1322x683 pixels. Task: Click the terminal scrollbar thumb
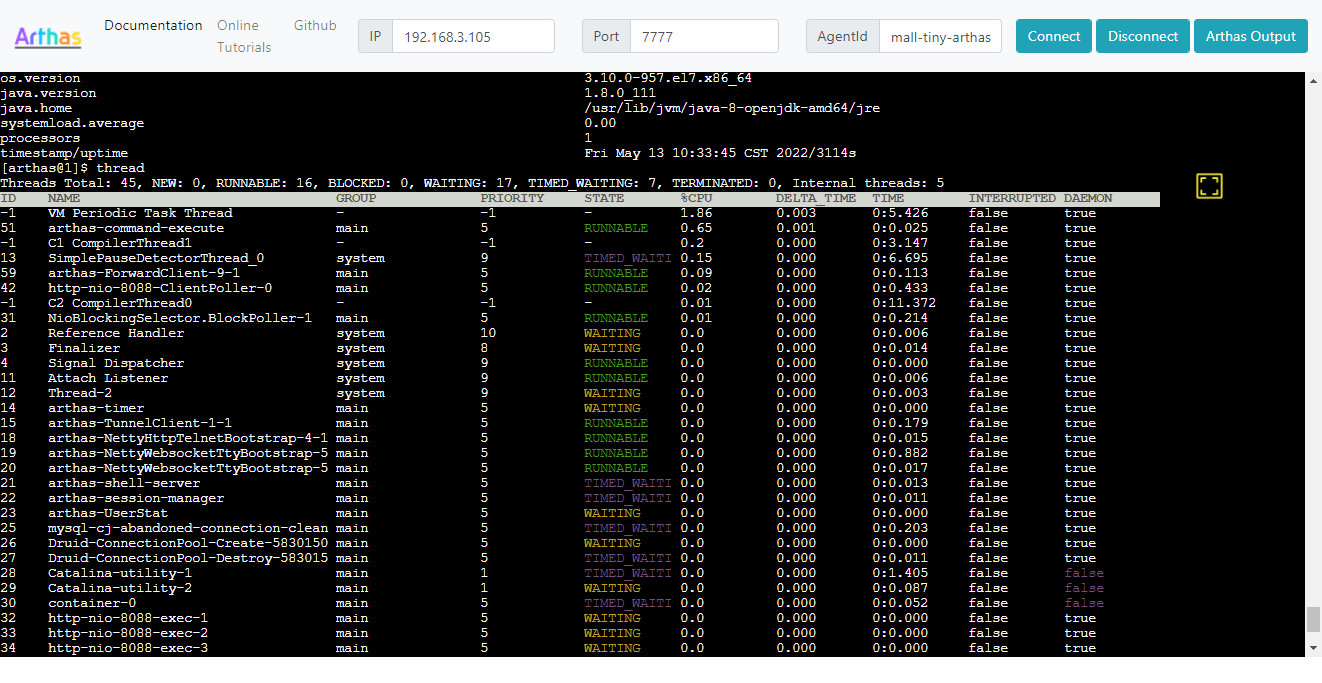[1313, 618]
